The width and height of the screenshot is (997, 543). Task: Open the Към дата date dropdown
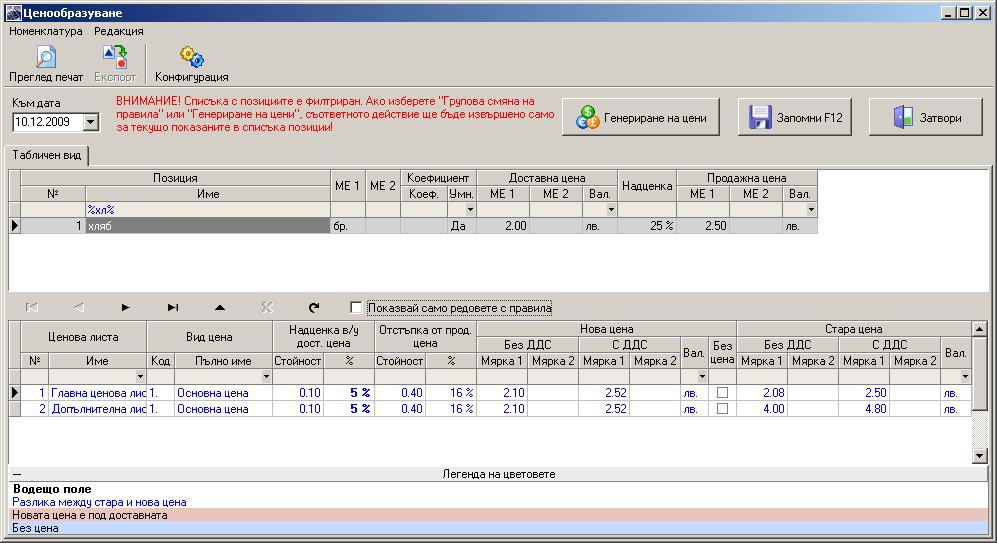point(91,122)
